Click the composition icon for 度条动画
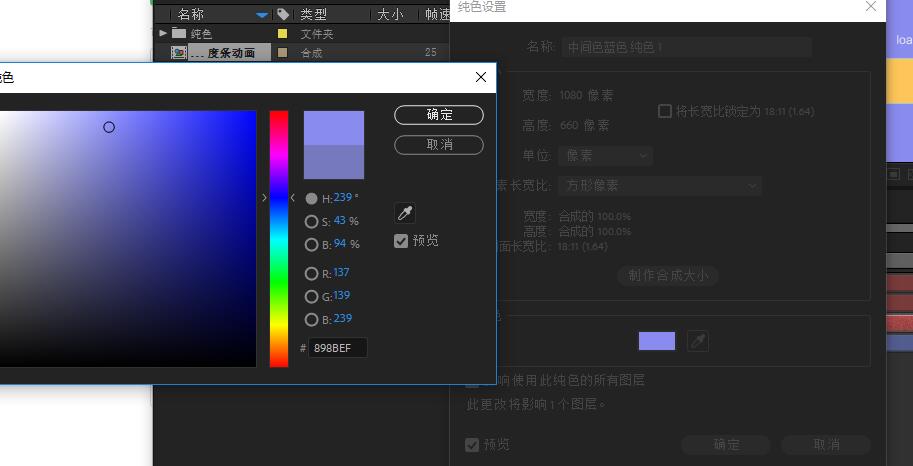 [x=179, y=52]
